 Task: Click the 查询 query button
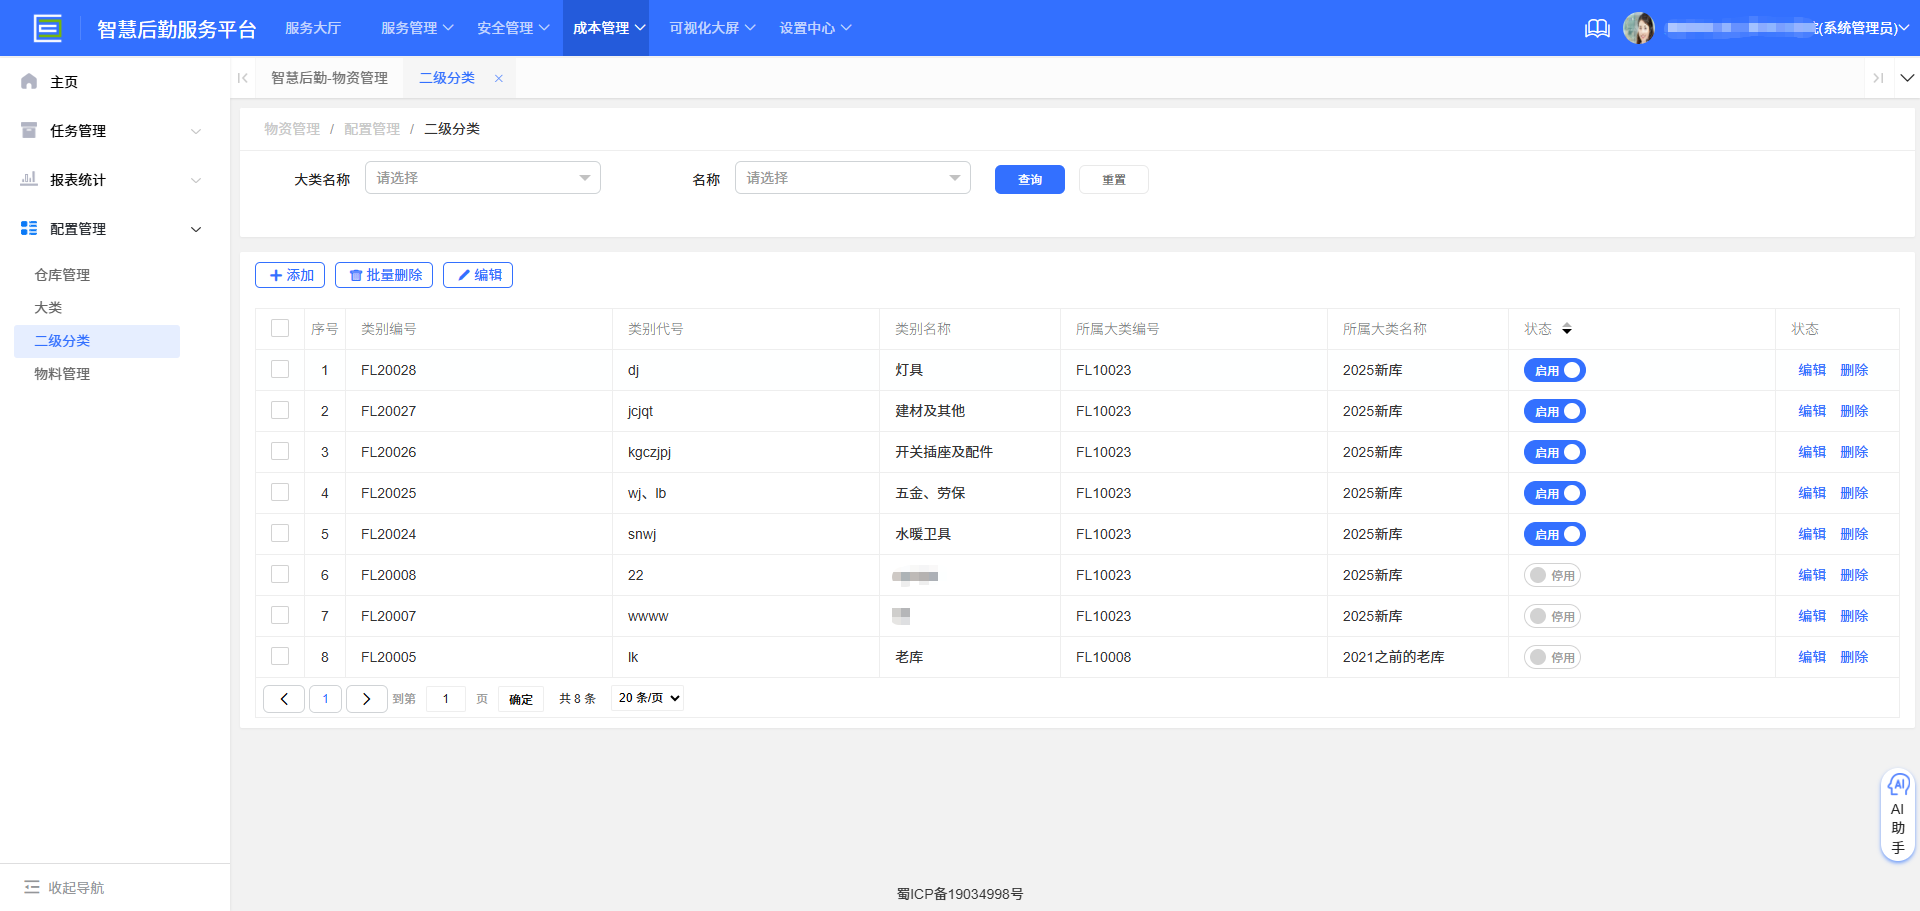pos(1029,180)
